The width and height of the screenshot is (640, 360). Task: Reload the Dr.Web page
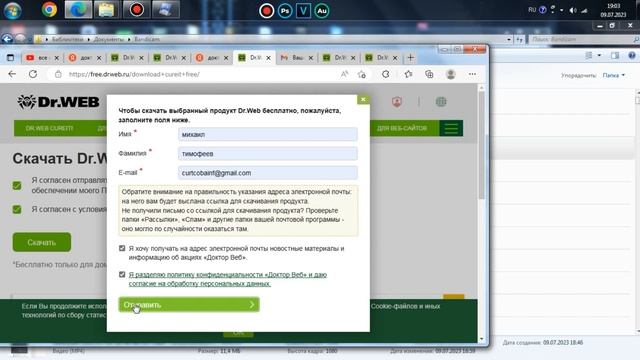(33, 74)
